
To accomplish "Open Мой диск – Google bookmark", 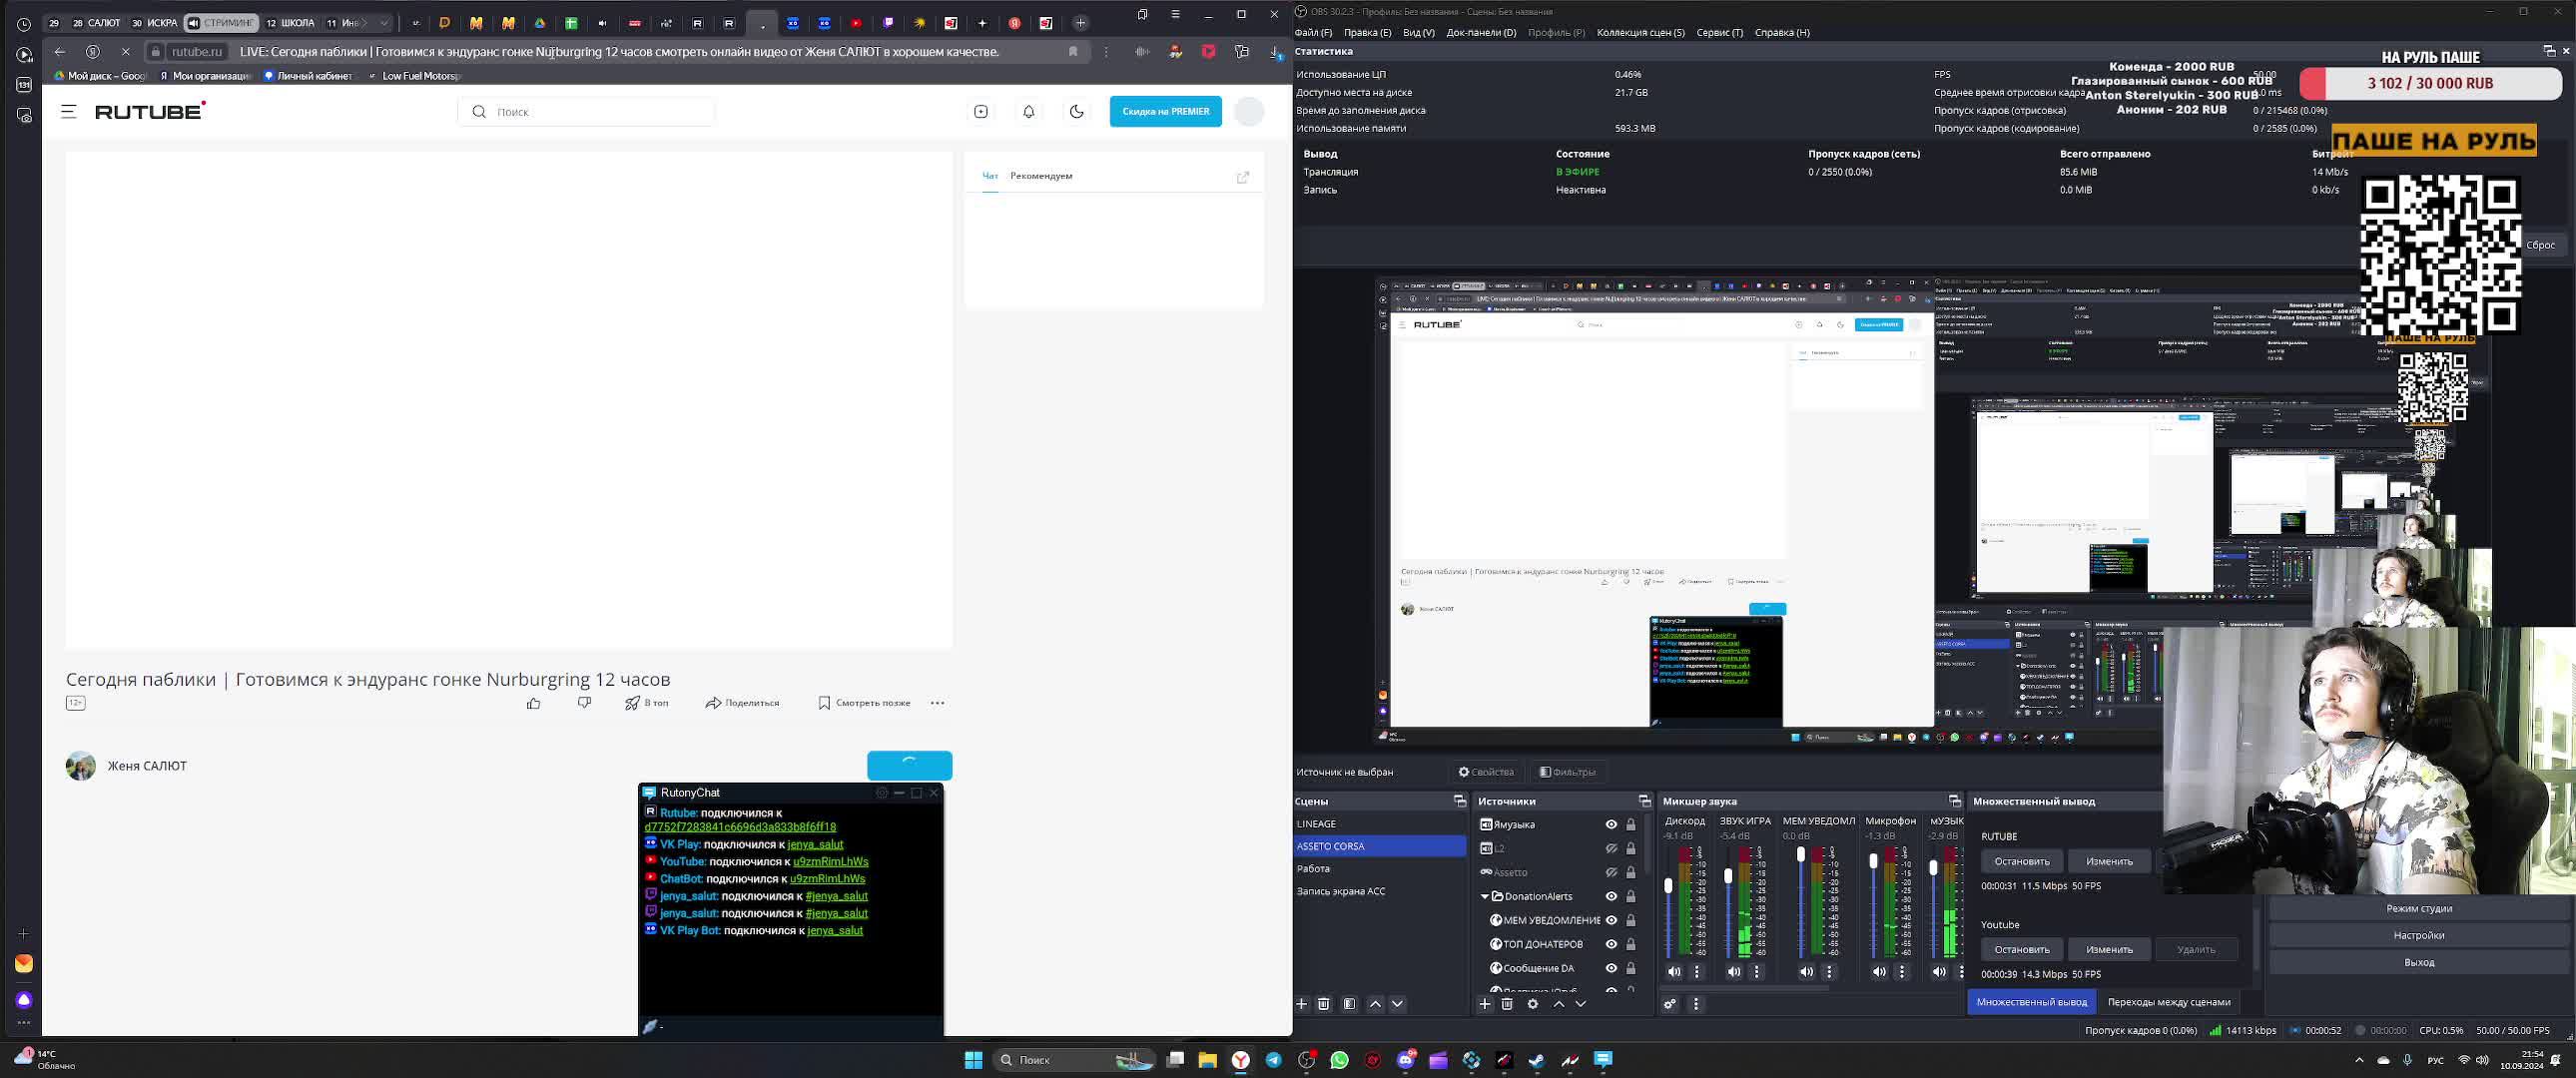I will [x=100, y=76].
